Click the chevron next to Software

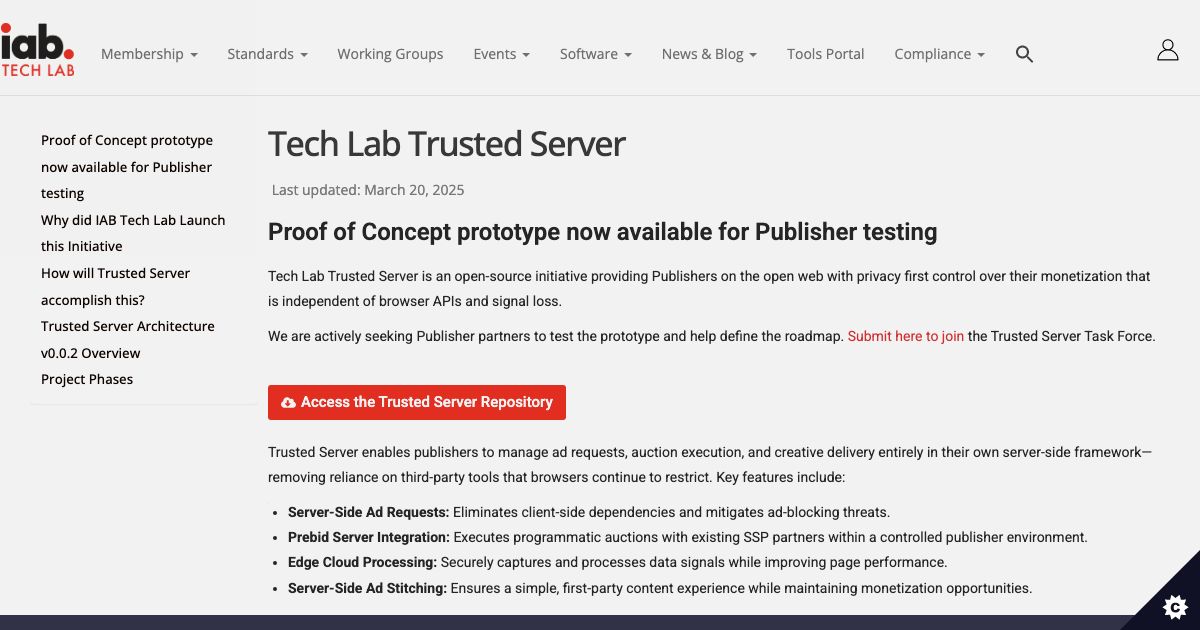(x=628, y=55)
